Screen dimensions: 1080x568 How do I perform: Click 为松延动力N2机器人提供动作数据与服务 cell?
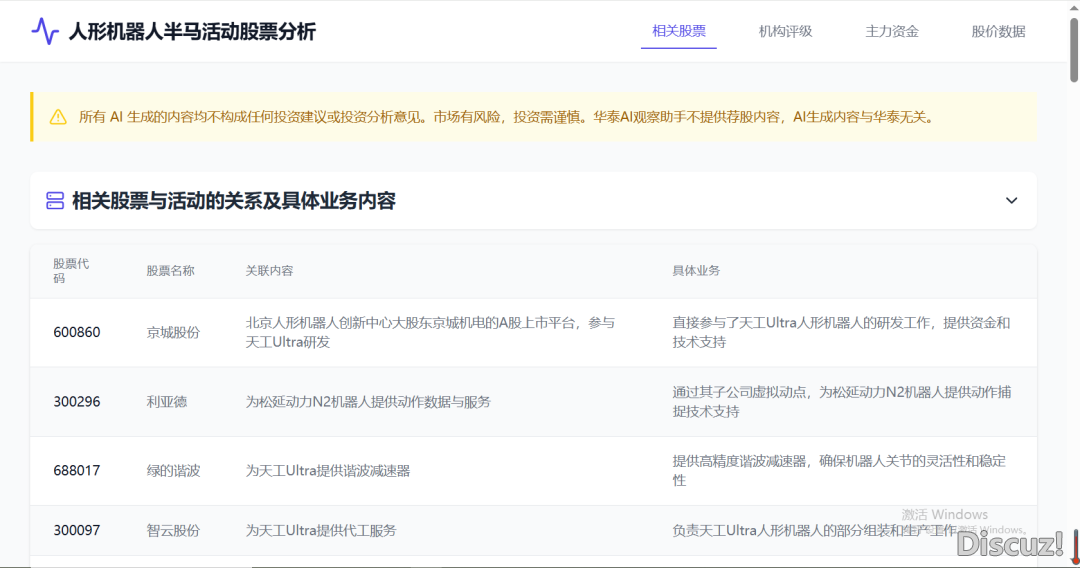click(368, 402)
